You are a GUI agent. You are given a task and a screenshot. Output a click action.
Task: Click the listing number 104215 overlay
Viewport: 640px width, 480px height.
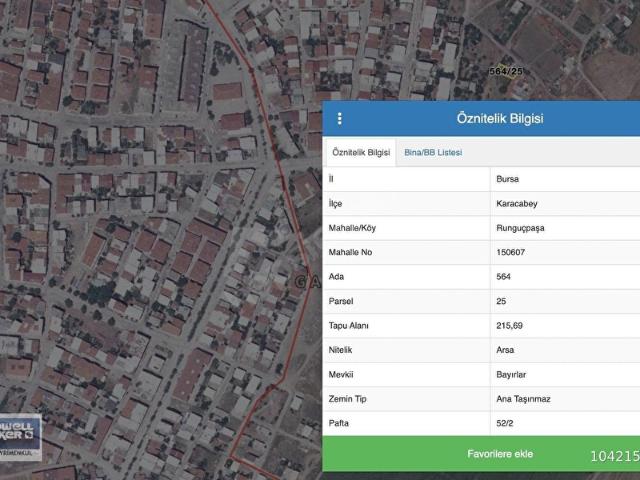tap(614, 456)
